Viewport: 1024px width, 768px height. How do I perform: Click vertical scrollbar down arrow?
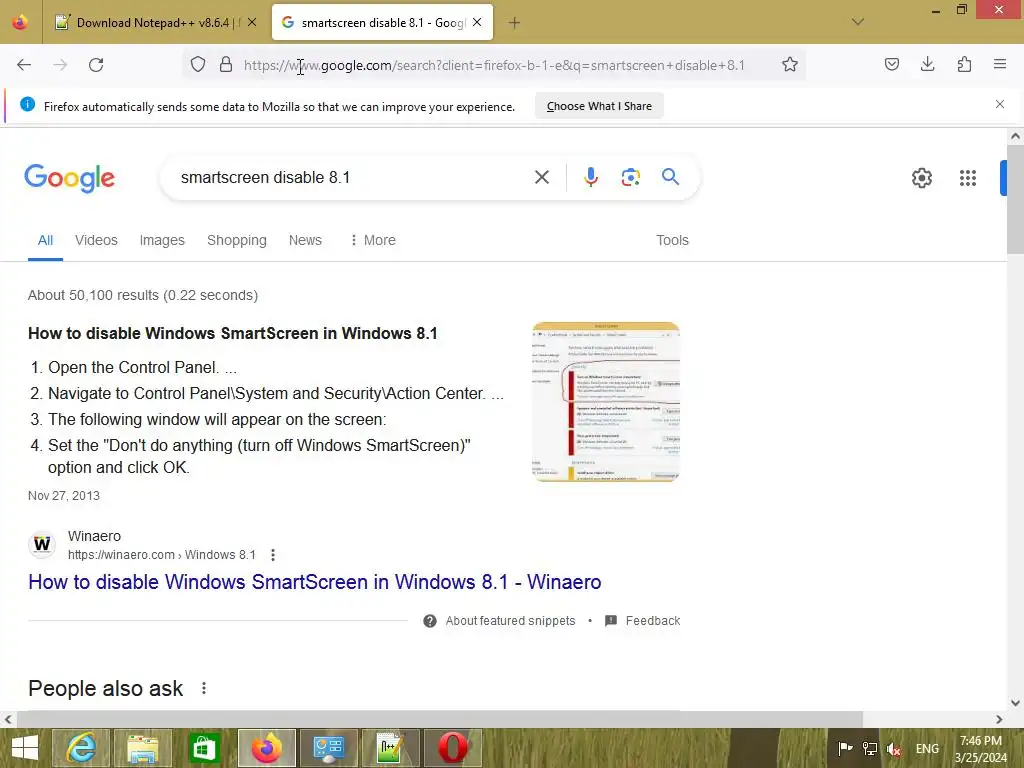(1015, 703)
